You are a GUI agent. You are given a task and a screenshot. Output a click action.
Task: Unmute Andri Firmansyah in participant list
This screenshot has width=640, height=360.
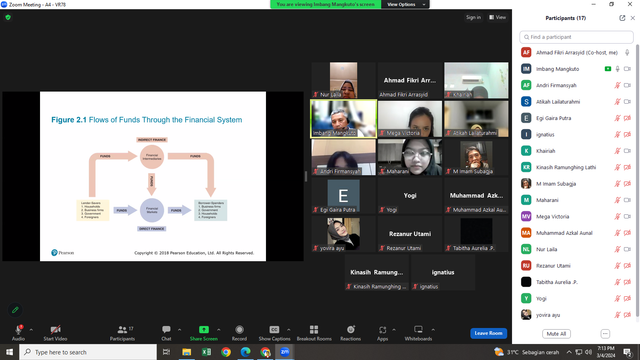click(618, 85)
